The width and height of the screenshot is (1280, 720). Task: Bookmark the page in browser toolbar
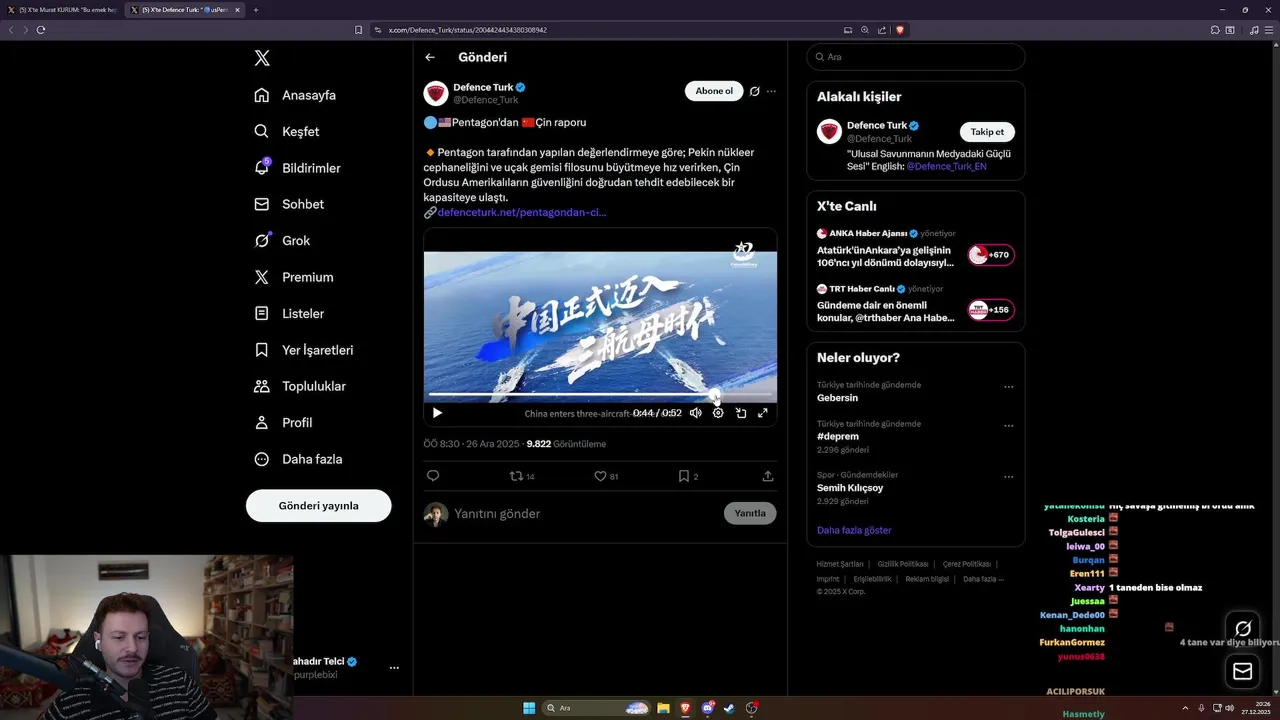point(358,30)
